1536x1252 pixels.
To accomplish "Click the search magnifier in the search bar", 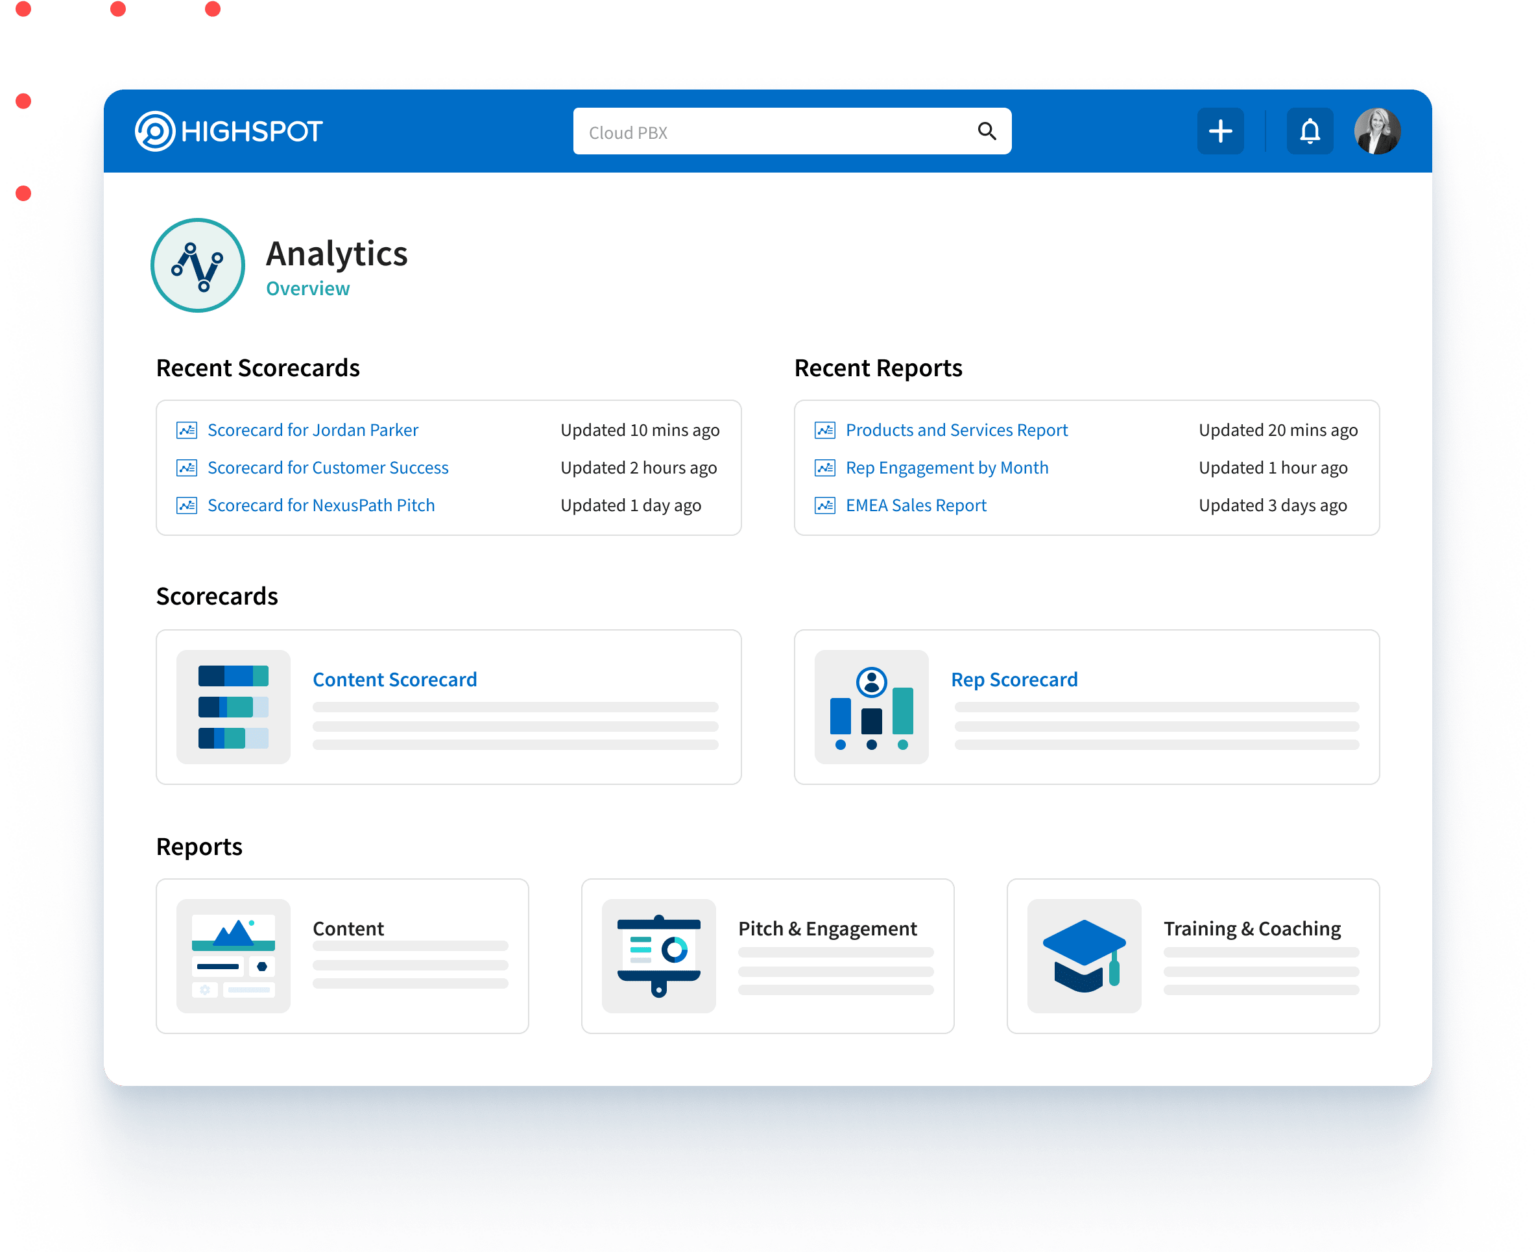I will pos(986,131).
